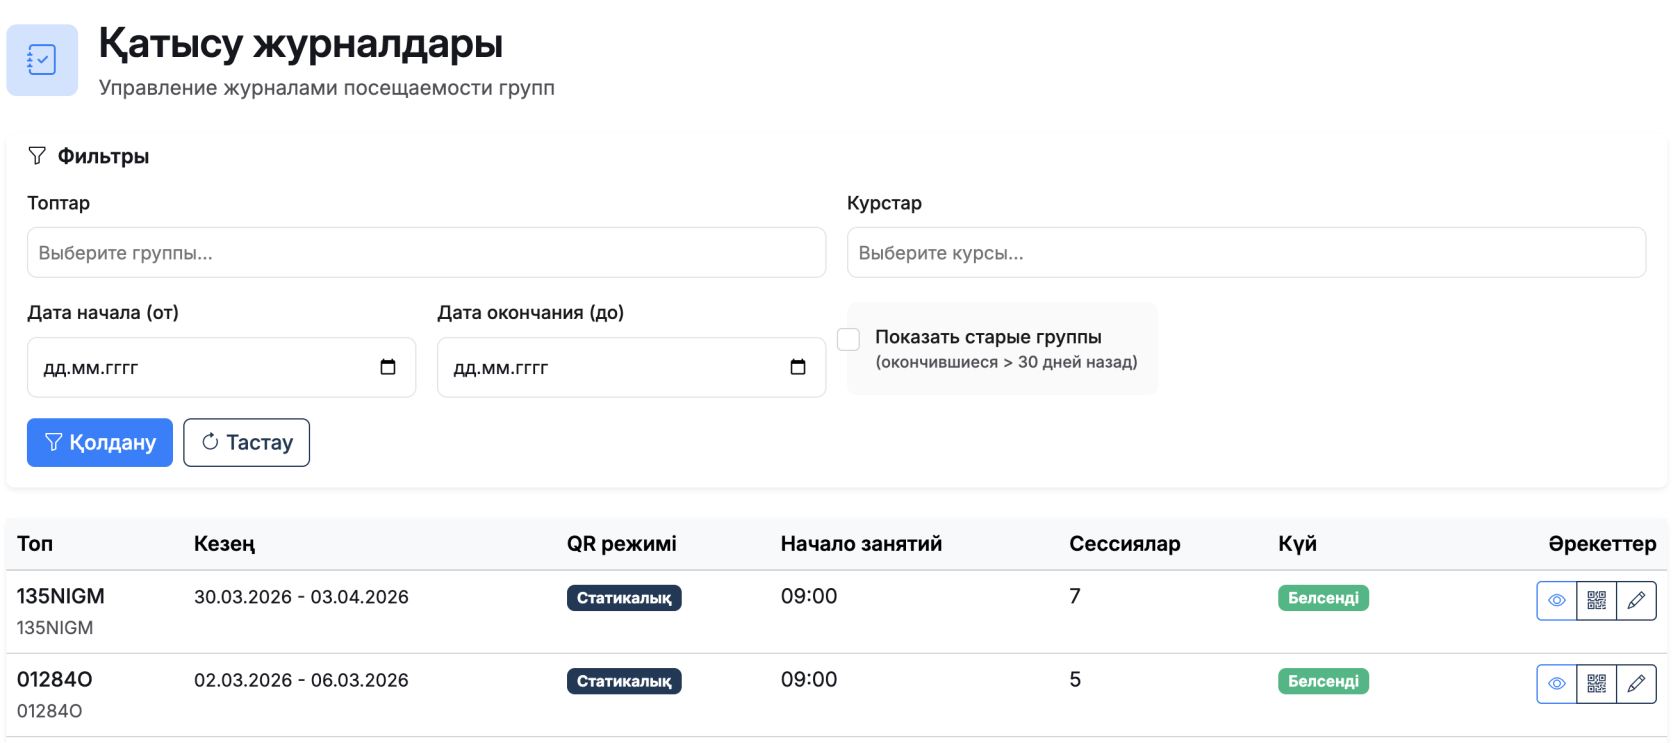Click the Топ column header

pyautogui.click(x=35, y=544)
